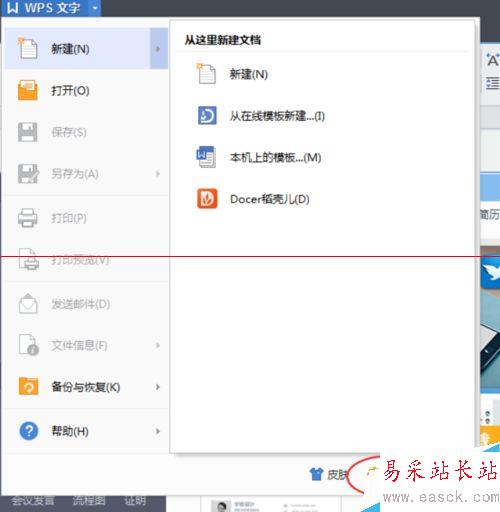Click the 从这里新建文档 heading text
The image size is (500, 512).
[x=223, y=40]
